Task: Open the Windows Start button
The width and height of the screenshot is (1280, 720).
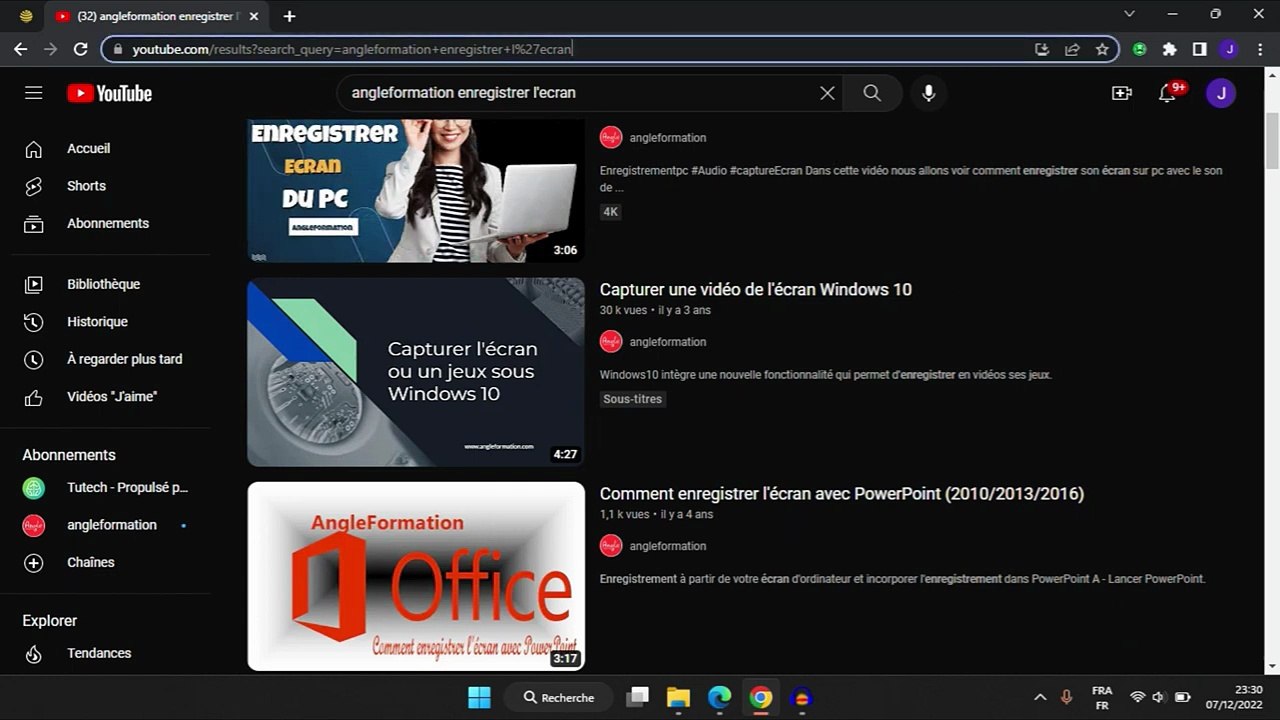Action: [x=479, y=697]
